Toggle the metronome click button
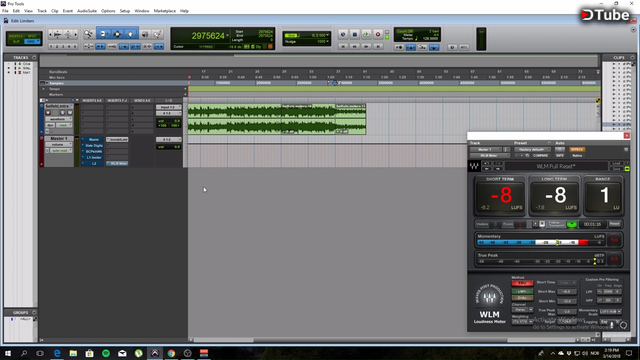The image size is (640, 360). pyautogui.click(x=411, y=47)
